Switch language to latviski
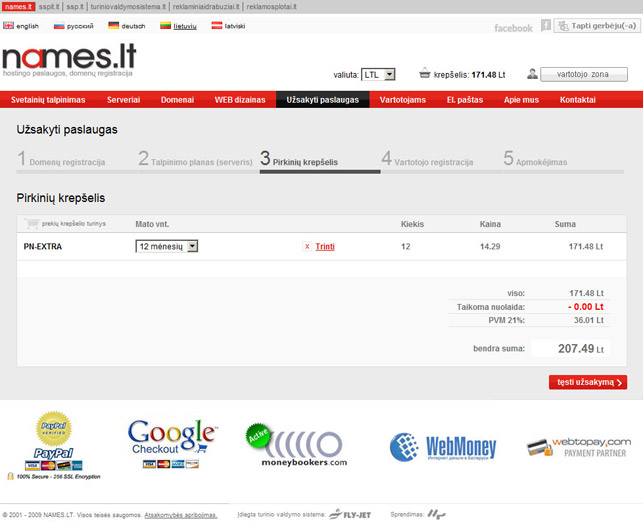 pyautogui.click(x=235, y=26)
